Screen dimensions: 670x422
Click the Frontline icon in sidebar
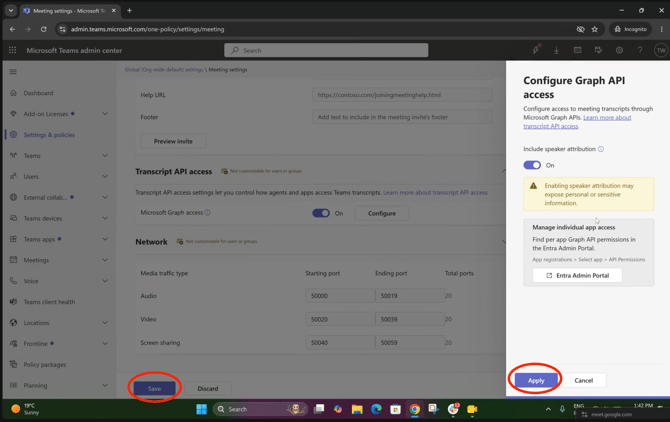coord(13,343)
